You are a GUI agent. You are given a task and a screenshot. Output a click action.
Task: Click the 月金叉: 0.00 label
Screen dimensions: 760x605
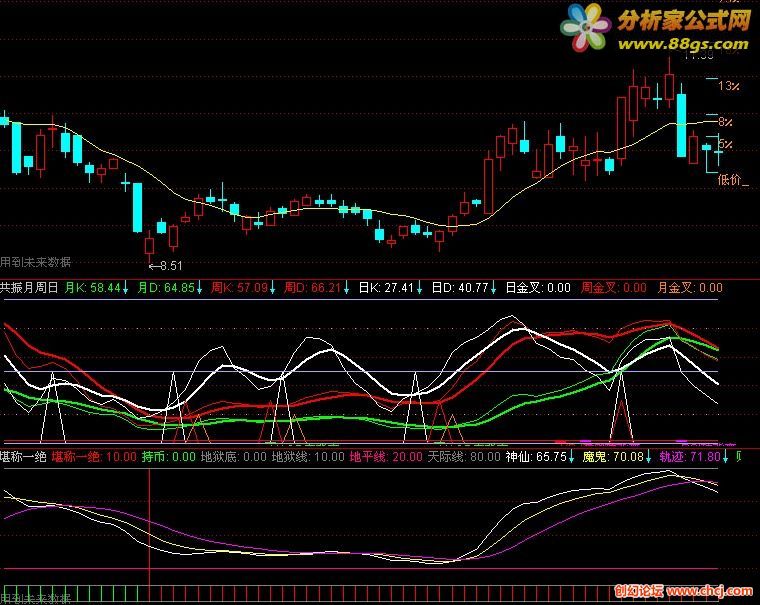pyautogui.click(x=690, y=288)
